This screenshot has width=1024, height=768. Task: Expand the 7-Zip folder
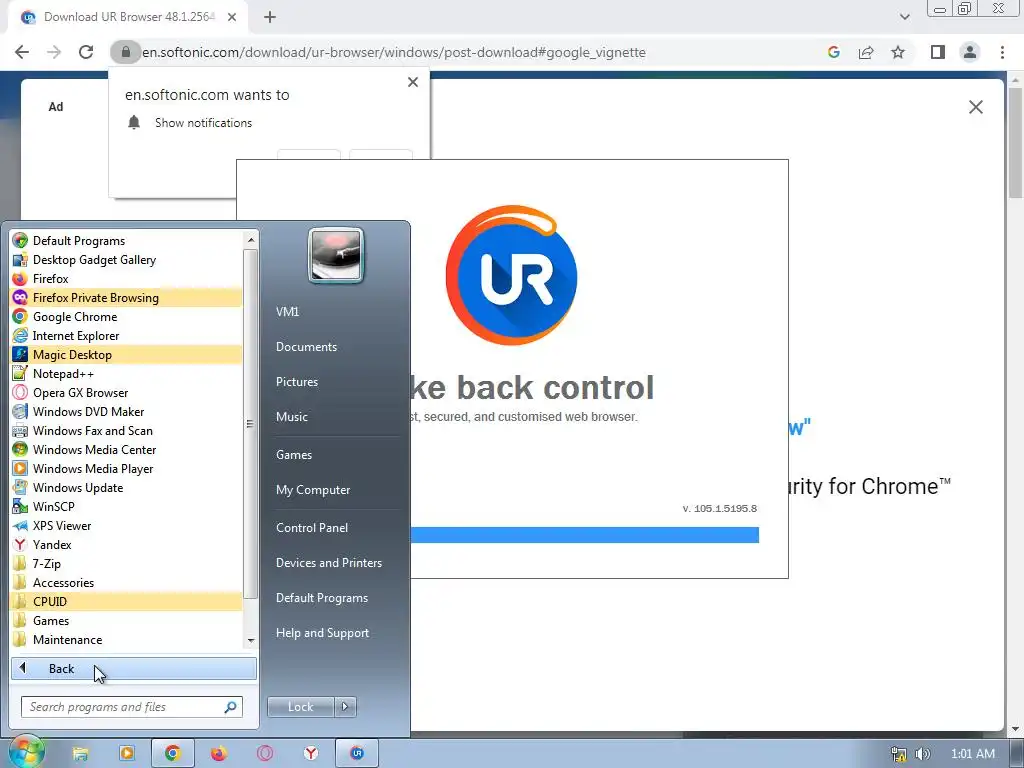(x=127, y=563)
